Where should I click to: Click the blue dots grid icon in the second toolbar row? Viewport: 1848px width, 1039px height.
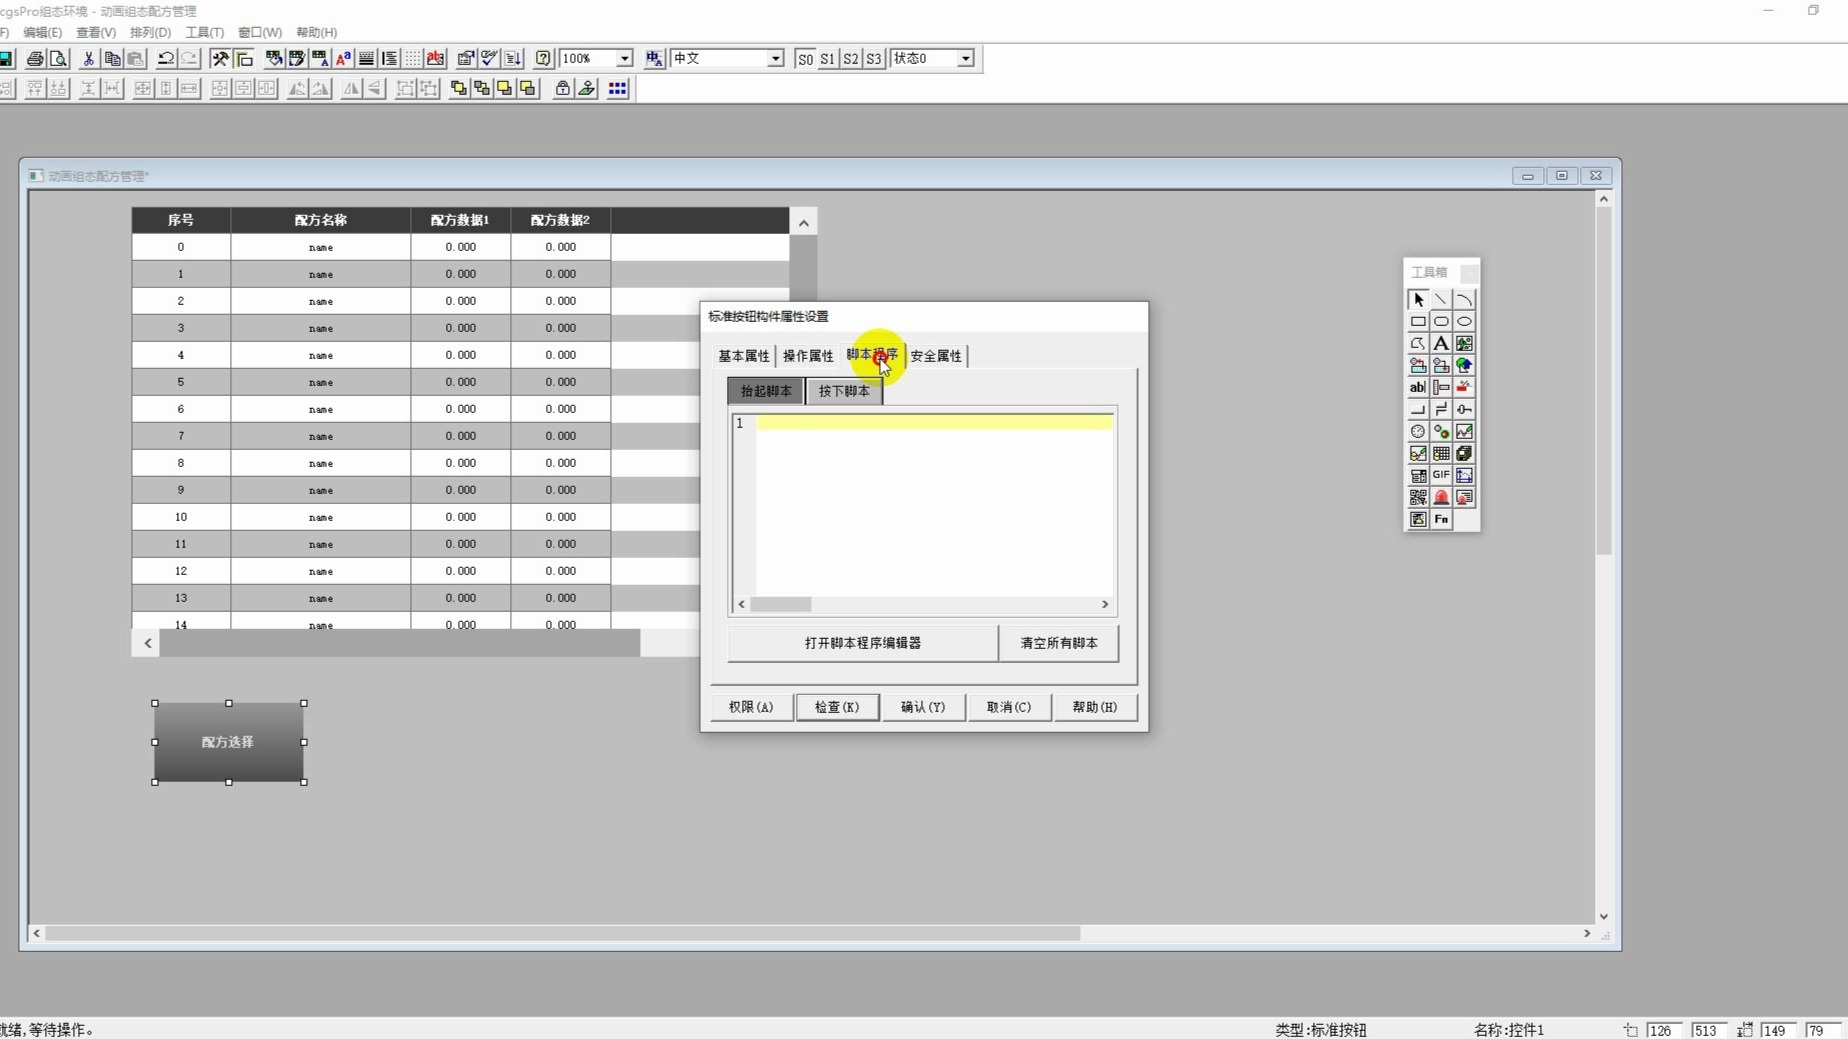point(618,89)
